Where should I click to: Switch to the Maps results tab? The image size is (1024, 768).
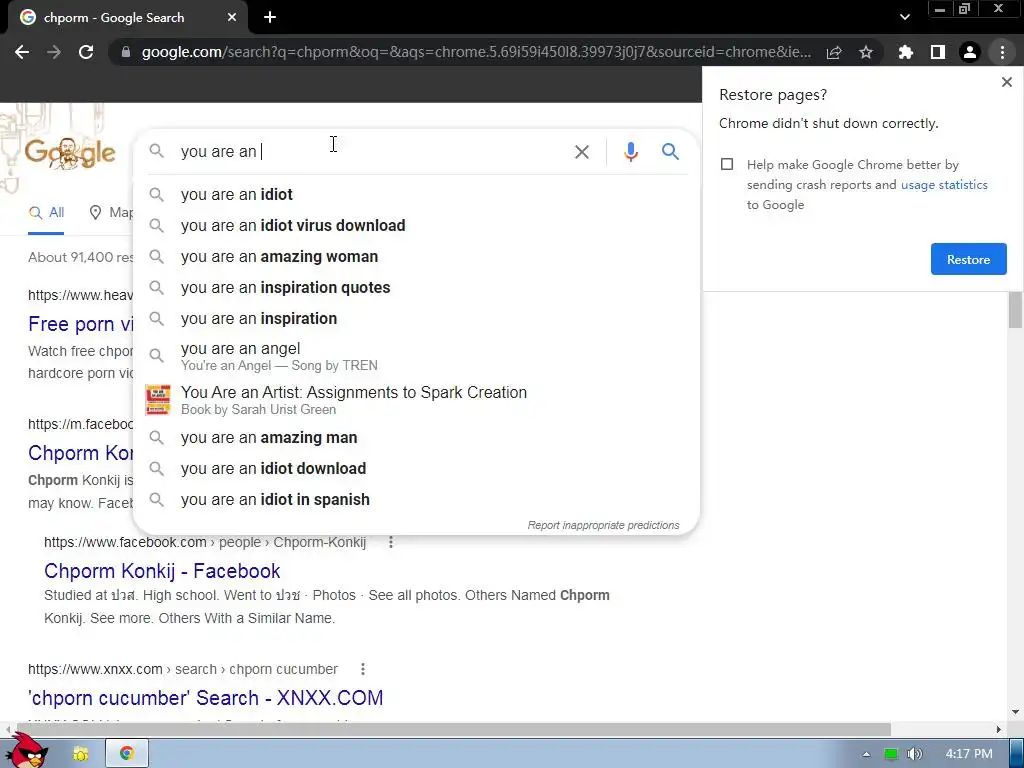[x=111, y=212]
